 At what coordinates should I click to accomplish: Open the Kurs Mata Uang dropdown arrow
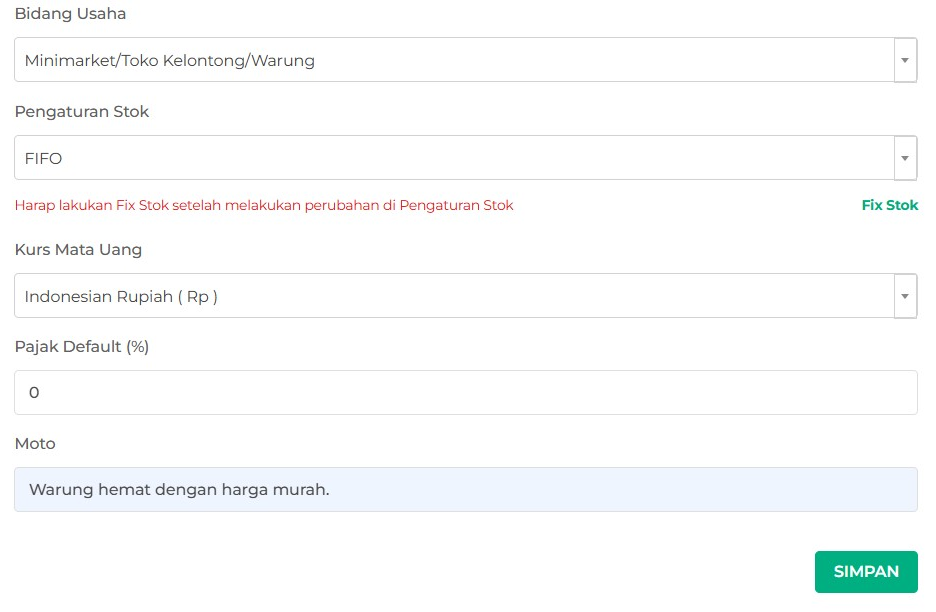point(904,296)
